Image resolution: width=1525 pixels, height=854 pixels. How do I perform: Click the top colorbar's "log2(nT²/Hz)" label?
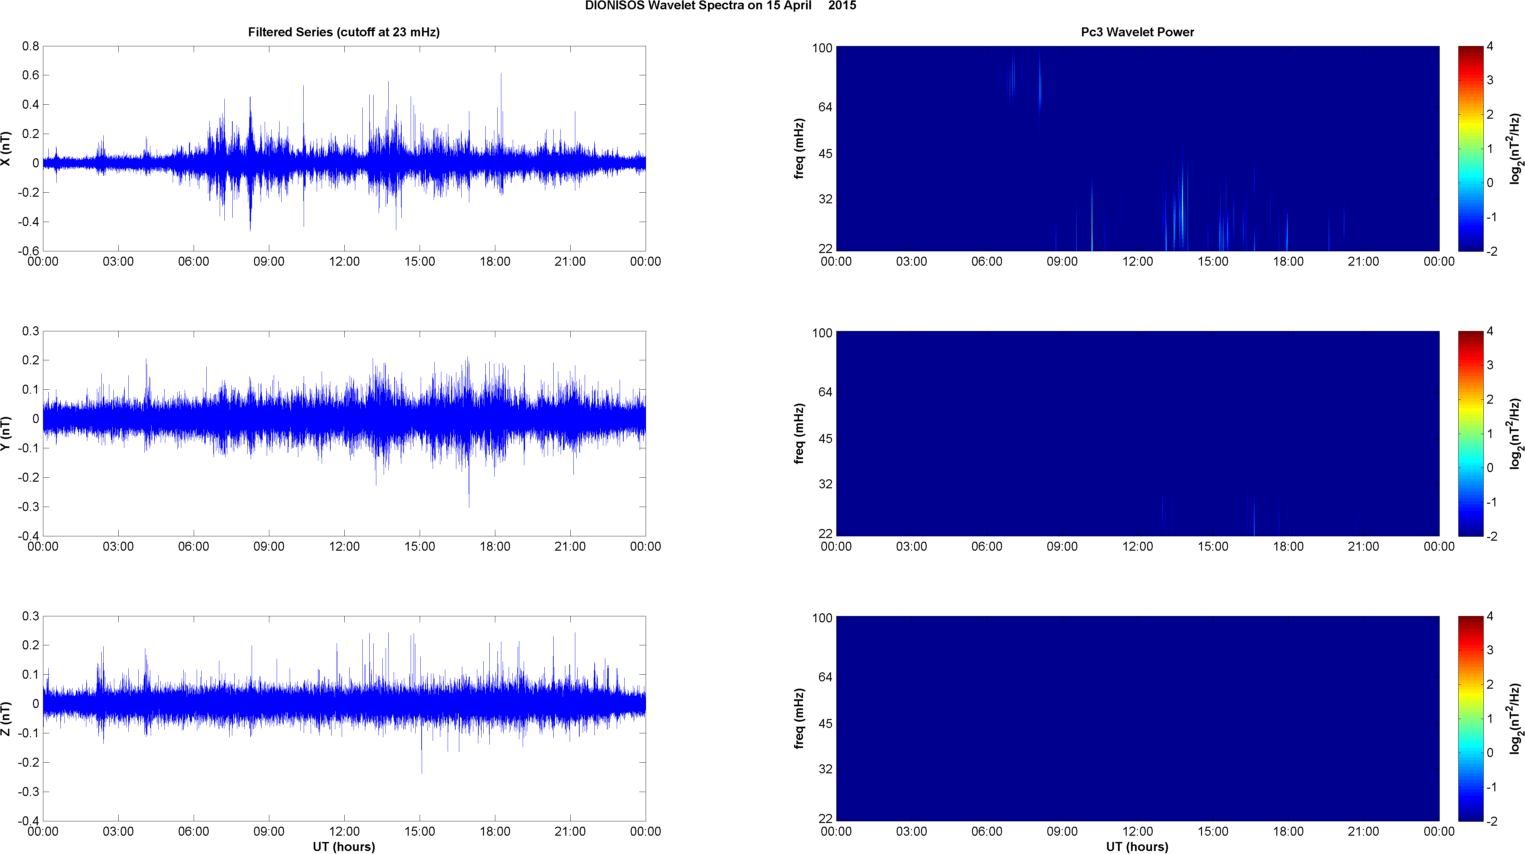coord(1516,148)
